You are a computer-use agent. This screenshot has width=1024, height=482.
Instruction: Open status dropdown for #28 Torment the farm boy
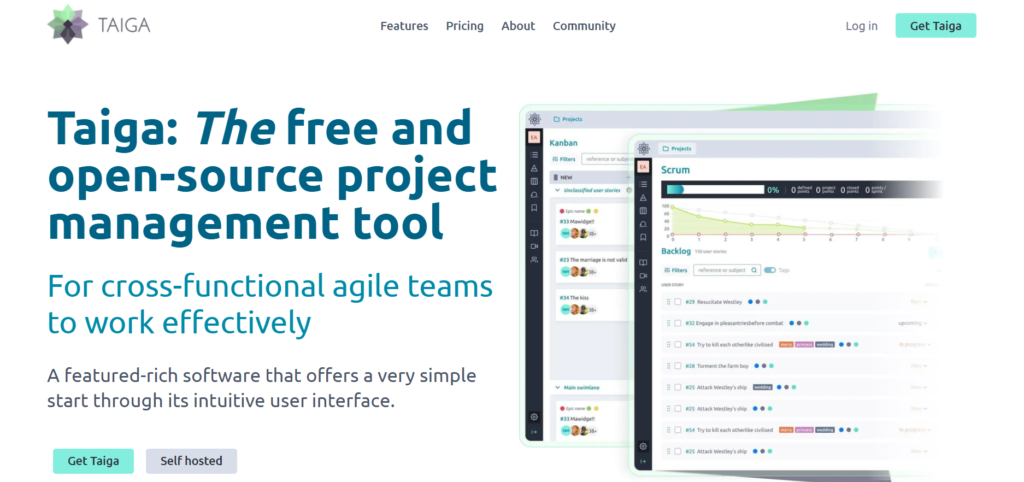(x=919, y=366)
